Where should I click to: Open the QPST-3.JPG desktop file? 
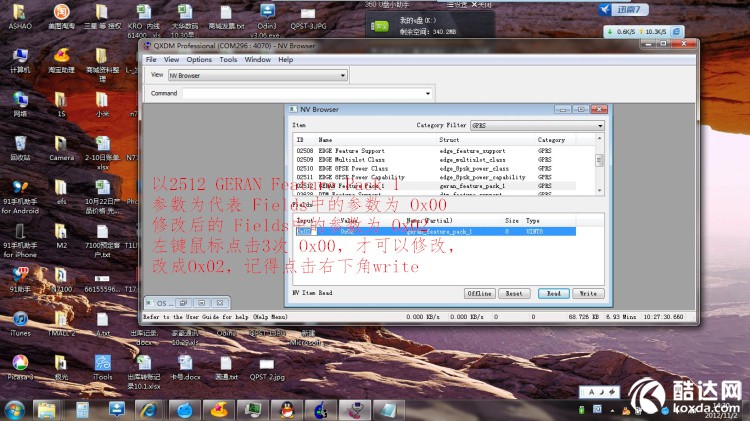click(x=308, y=17)
